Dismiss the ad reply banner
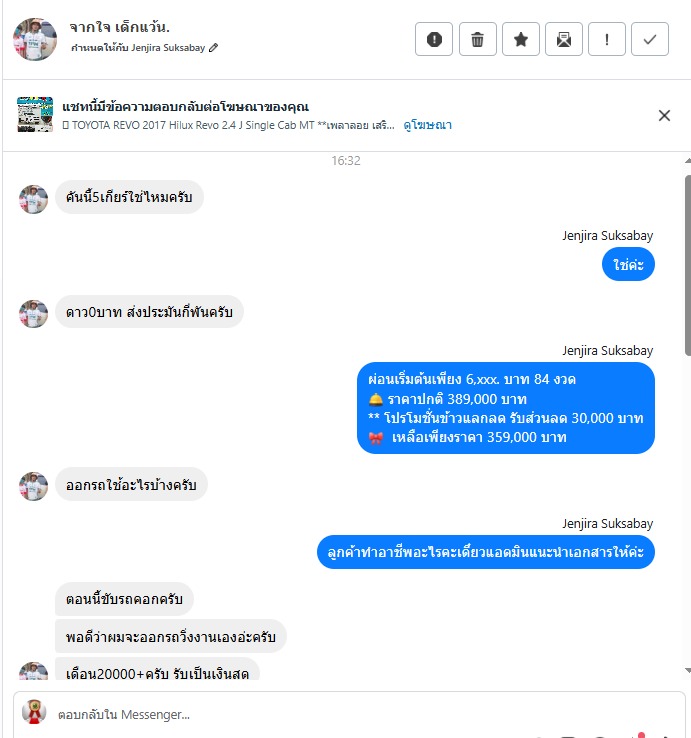This screenshot has height=738, width=691. click(x=664, y=115)
